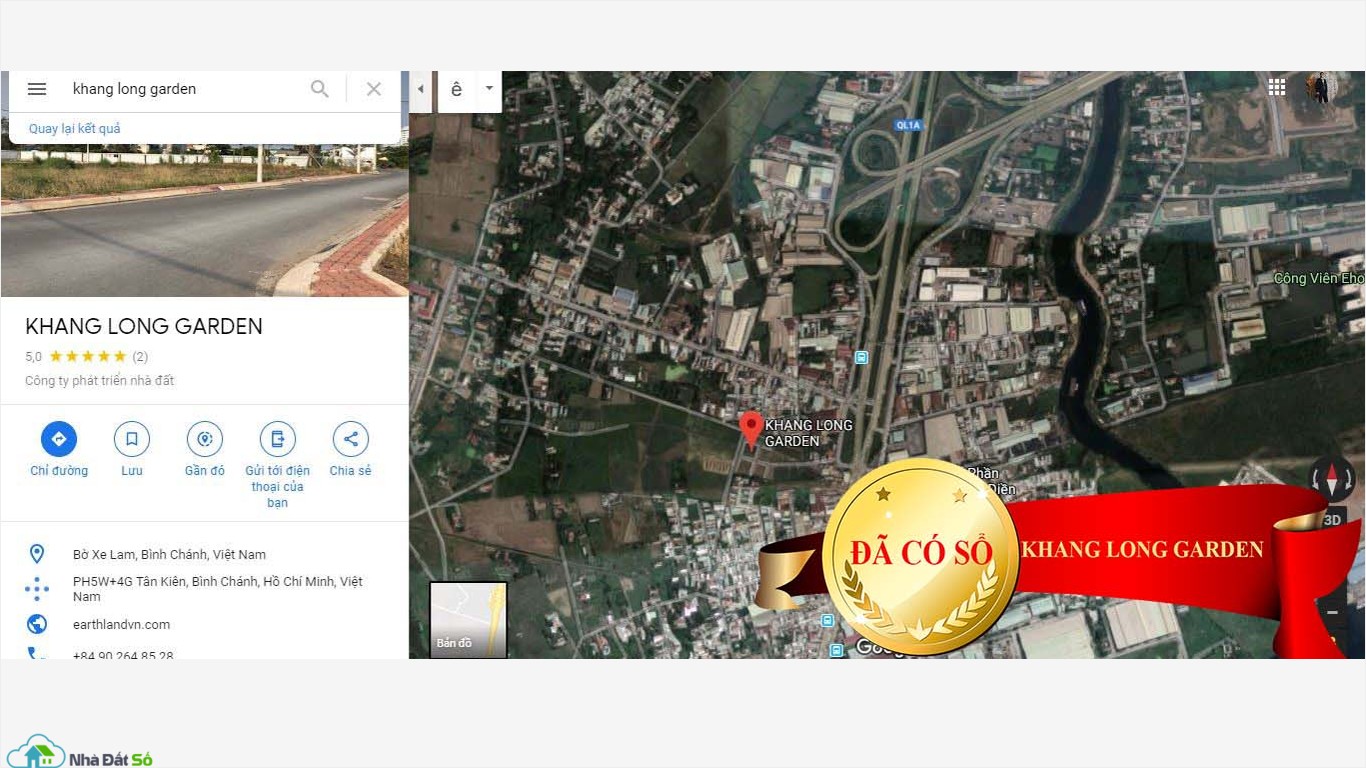Clear the search box with the X icon
This screenshot has width=1366, height=768.
[374, 89]
